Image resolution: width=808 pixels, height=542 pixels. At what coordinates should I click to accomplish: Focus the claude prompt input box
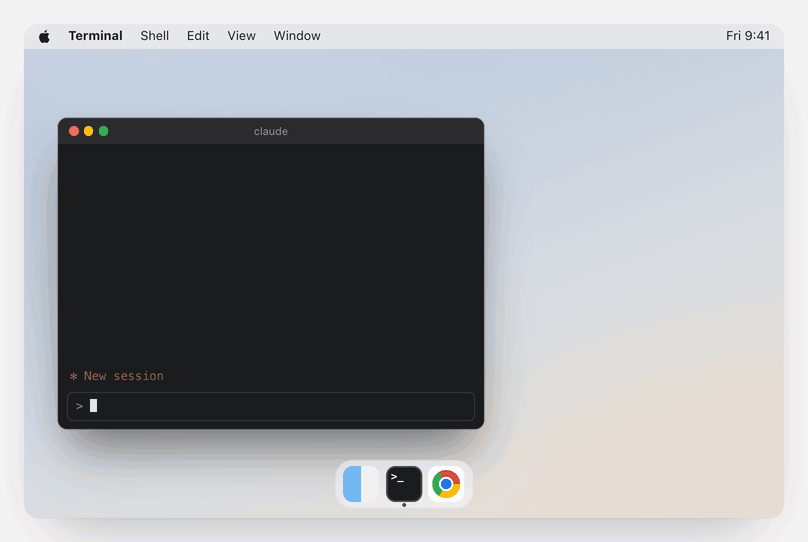pos(271,406)
